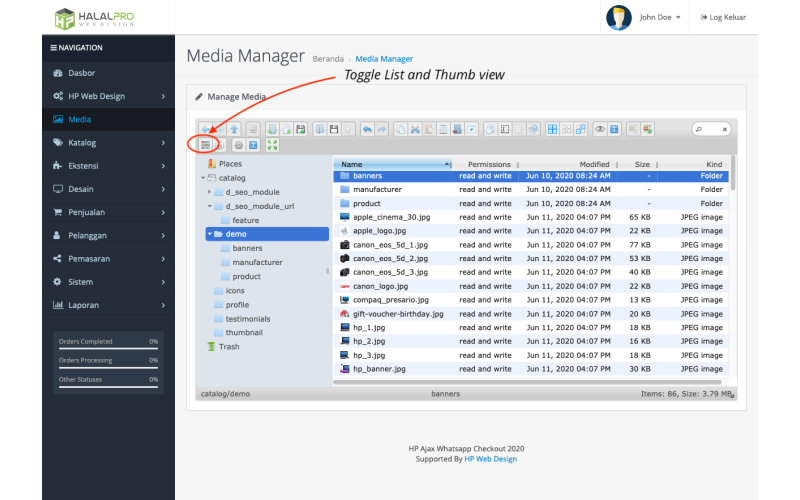Go back in file manager history
The height and width of the screenshot is (500, 800).
pyautogui.click(x=206, y=129)
